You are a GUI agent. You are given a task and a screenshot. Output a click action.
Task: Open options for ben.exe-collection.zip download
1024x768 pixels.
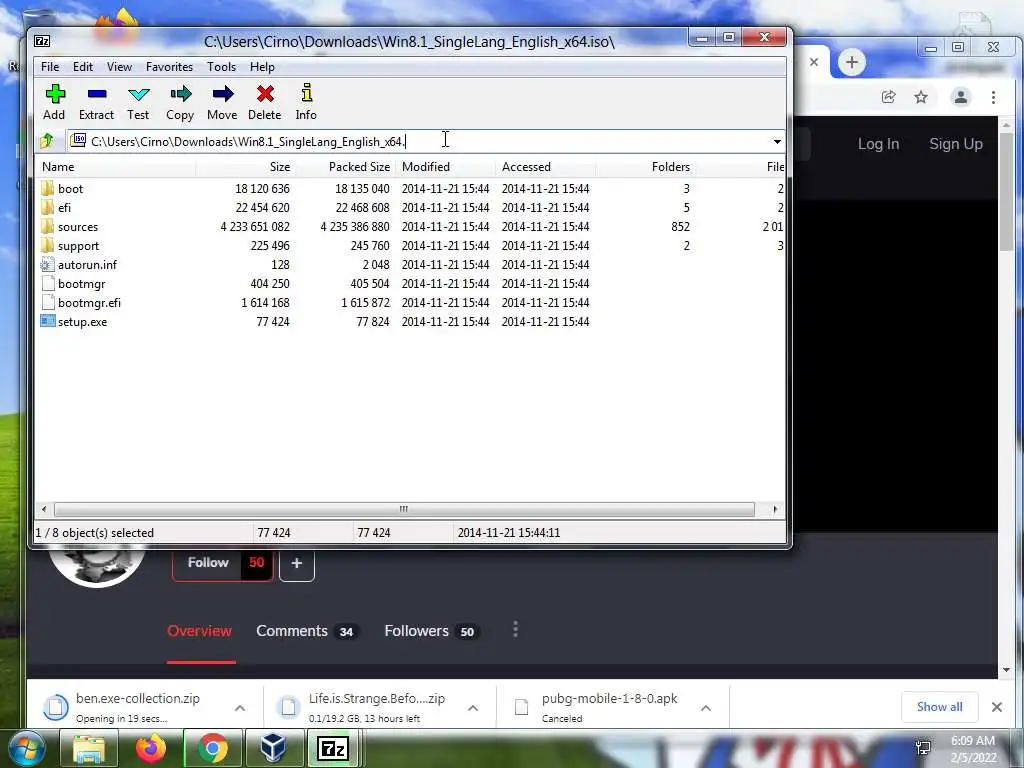click(x=240, y=708)
